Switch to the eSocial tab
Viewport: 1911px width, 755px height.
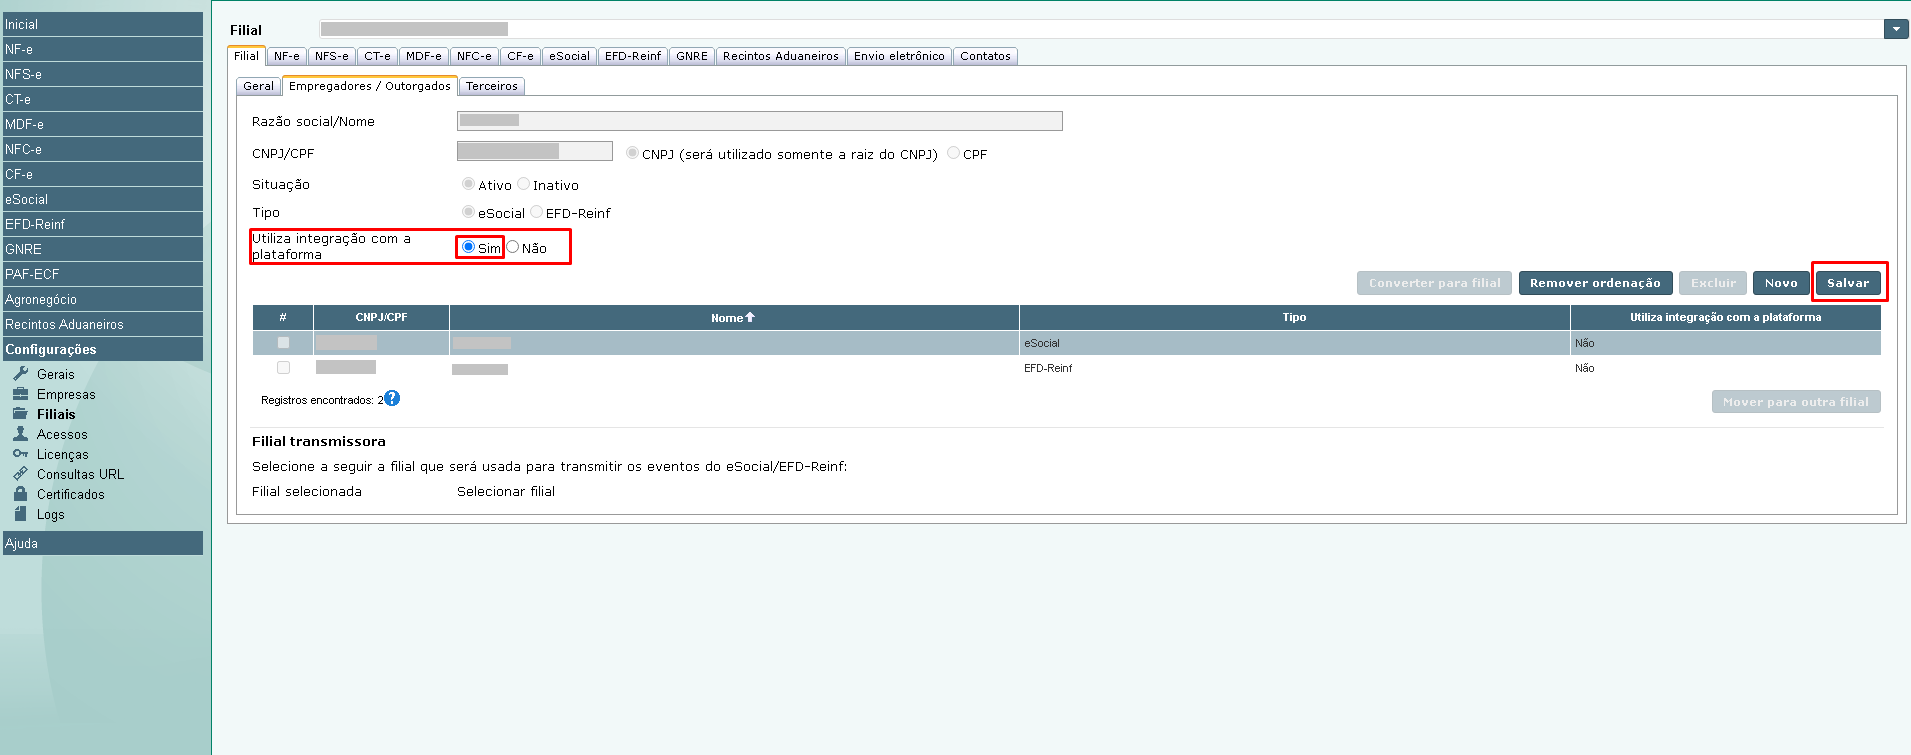[570, 56]
